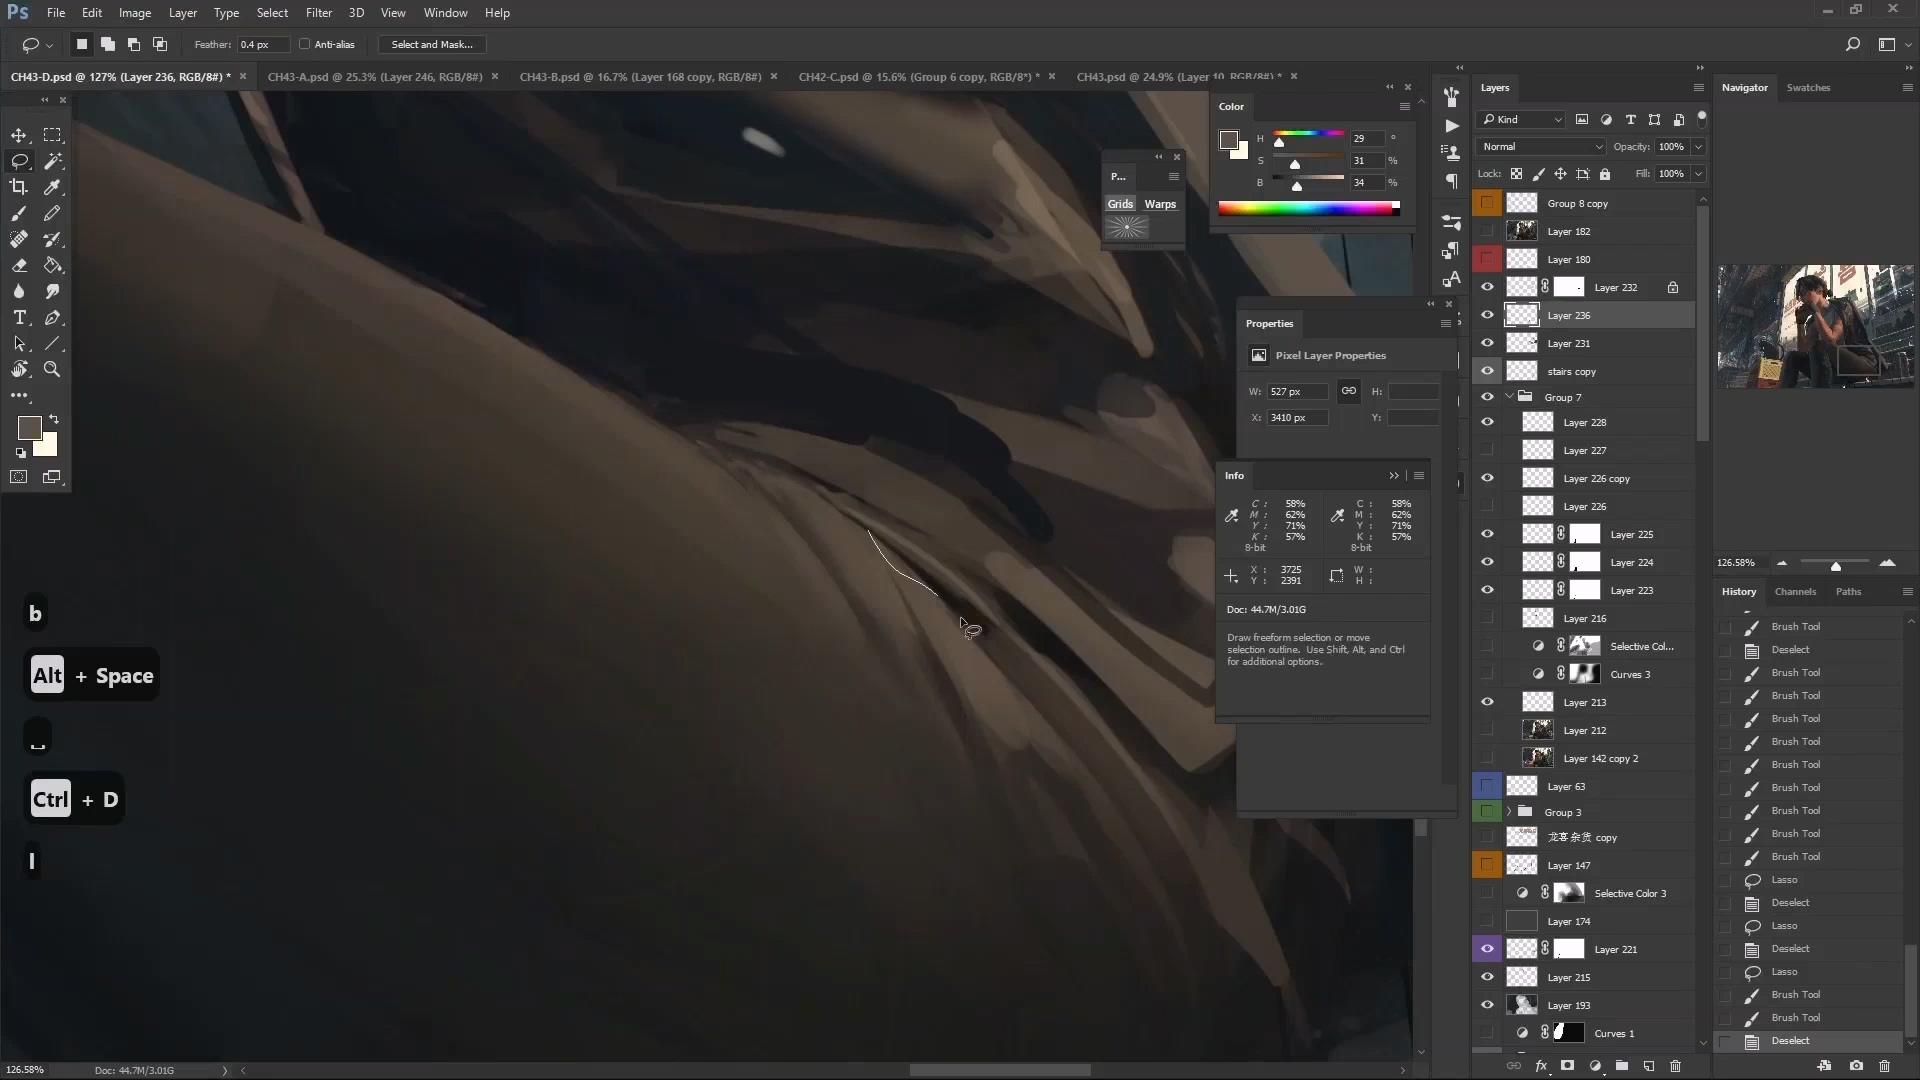This screenshot has width=1920, height=1080.
Task: Open the Select menu
Action: [x=272, y=13]
